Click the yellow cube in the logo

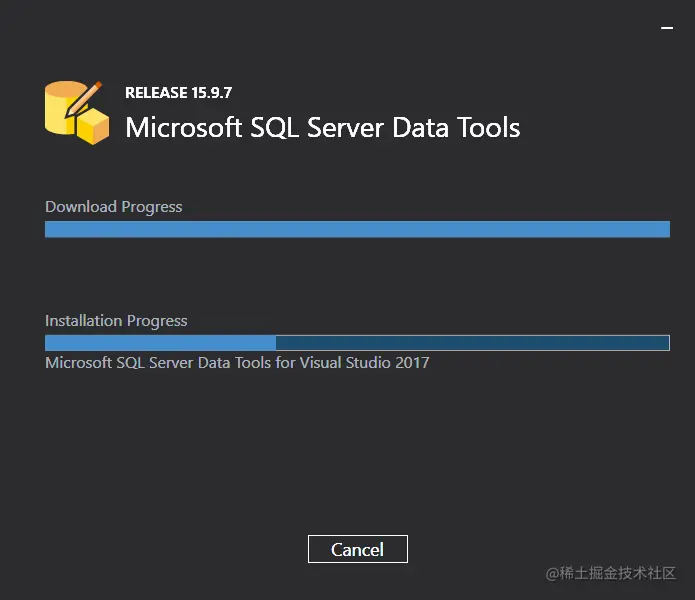click(94, 128)
